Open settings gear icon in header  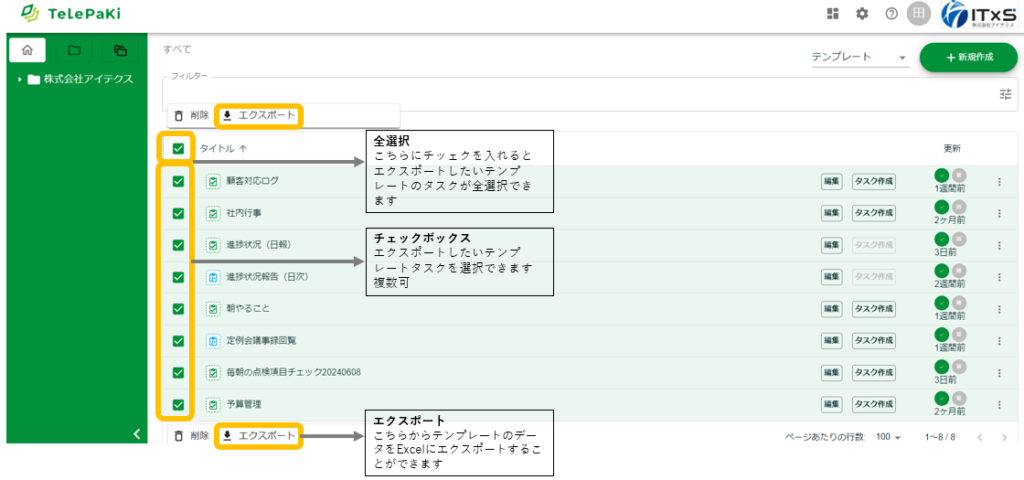tap(862, 14)
